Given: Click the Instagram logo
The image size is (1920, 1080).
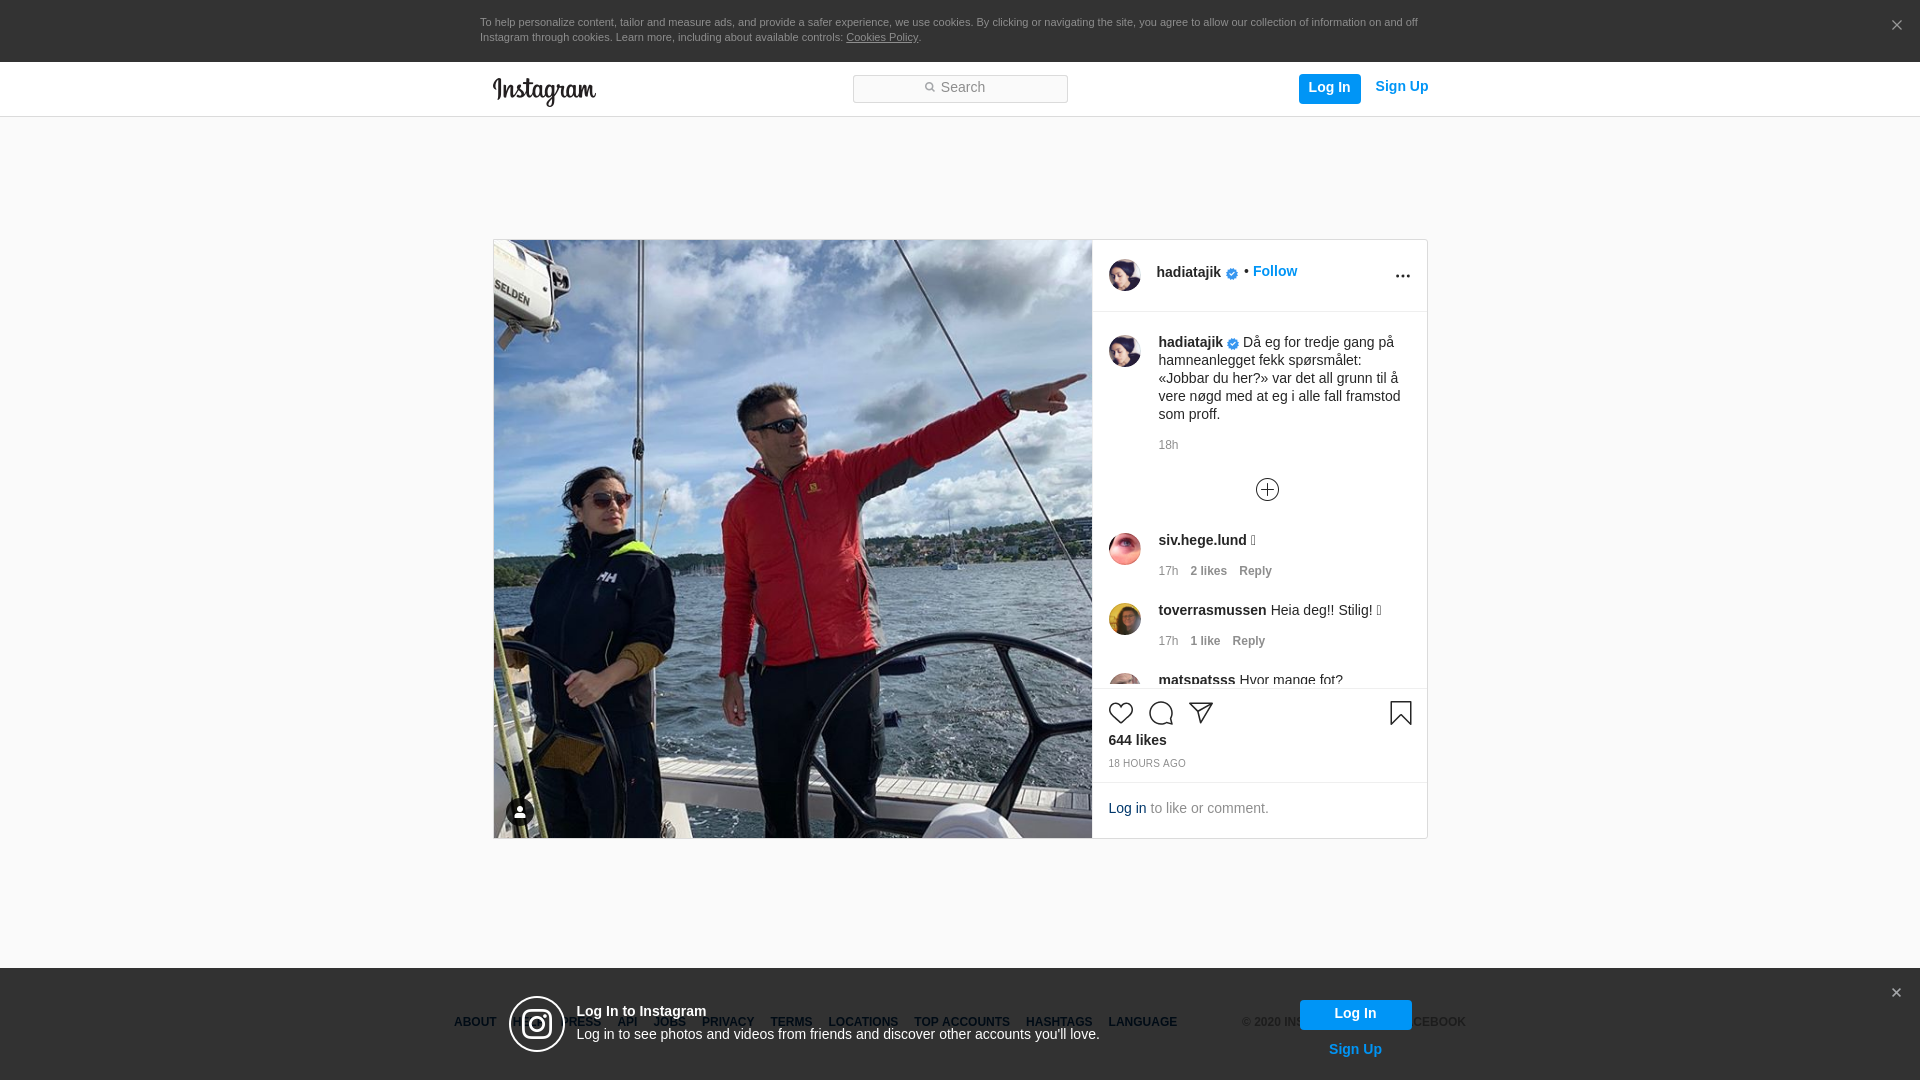Looking at the screenshot, I should click(544, 91).
